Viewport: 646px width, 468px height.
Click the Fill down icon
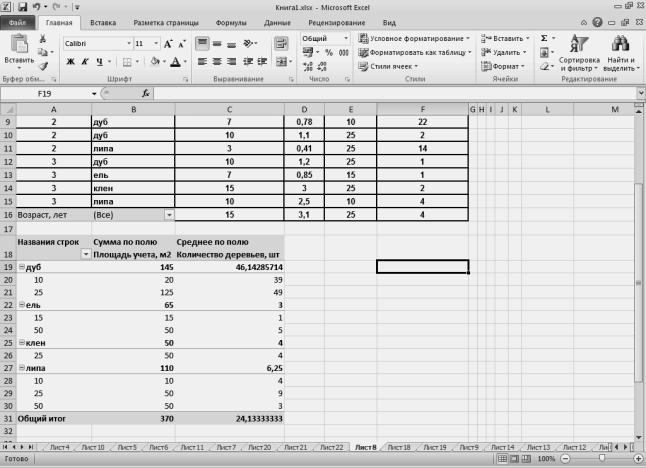[544, 52]
